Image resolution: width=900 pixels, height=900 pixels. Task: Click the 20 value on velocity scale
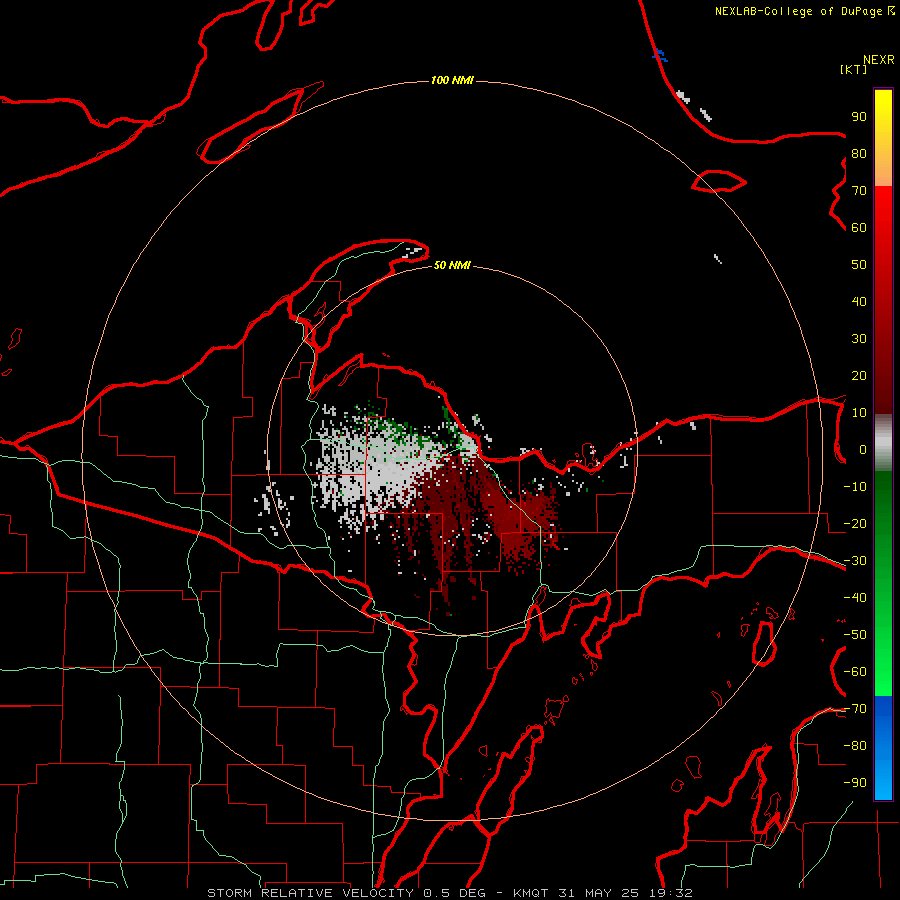coord(859,376)
